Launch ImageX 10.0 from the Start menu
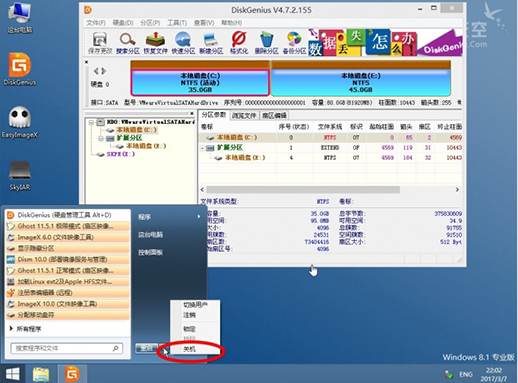Image resolution: width=518 pixels, height=383 pixels. pos(68,304)
